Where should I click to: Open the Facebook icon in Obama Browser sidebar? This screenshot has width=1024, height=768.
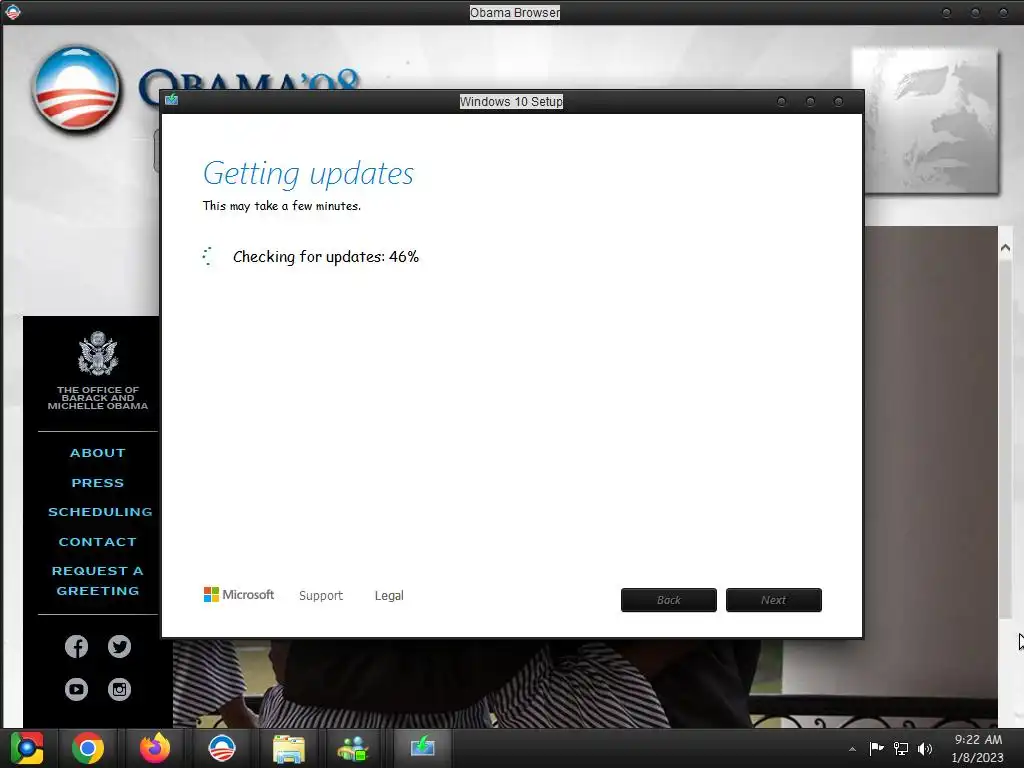click(x=76, y=647)
